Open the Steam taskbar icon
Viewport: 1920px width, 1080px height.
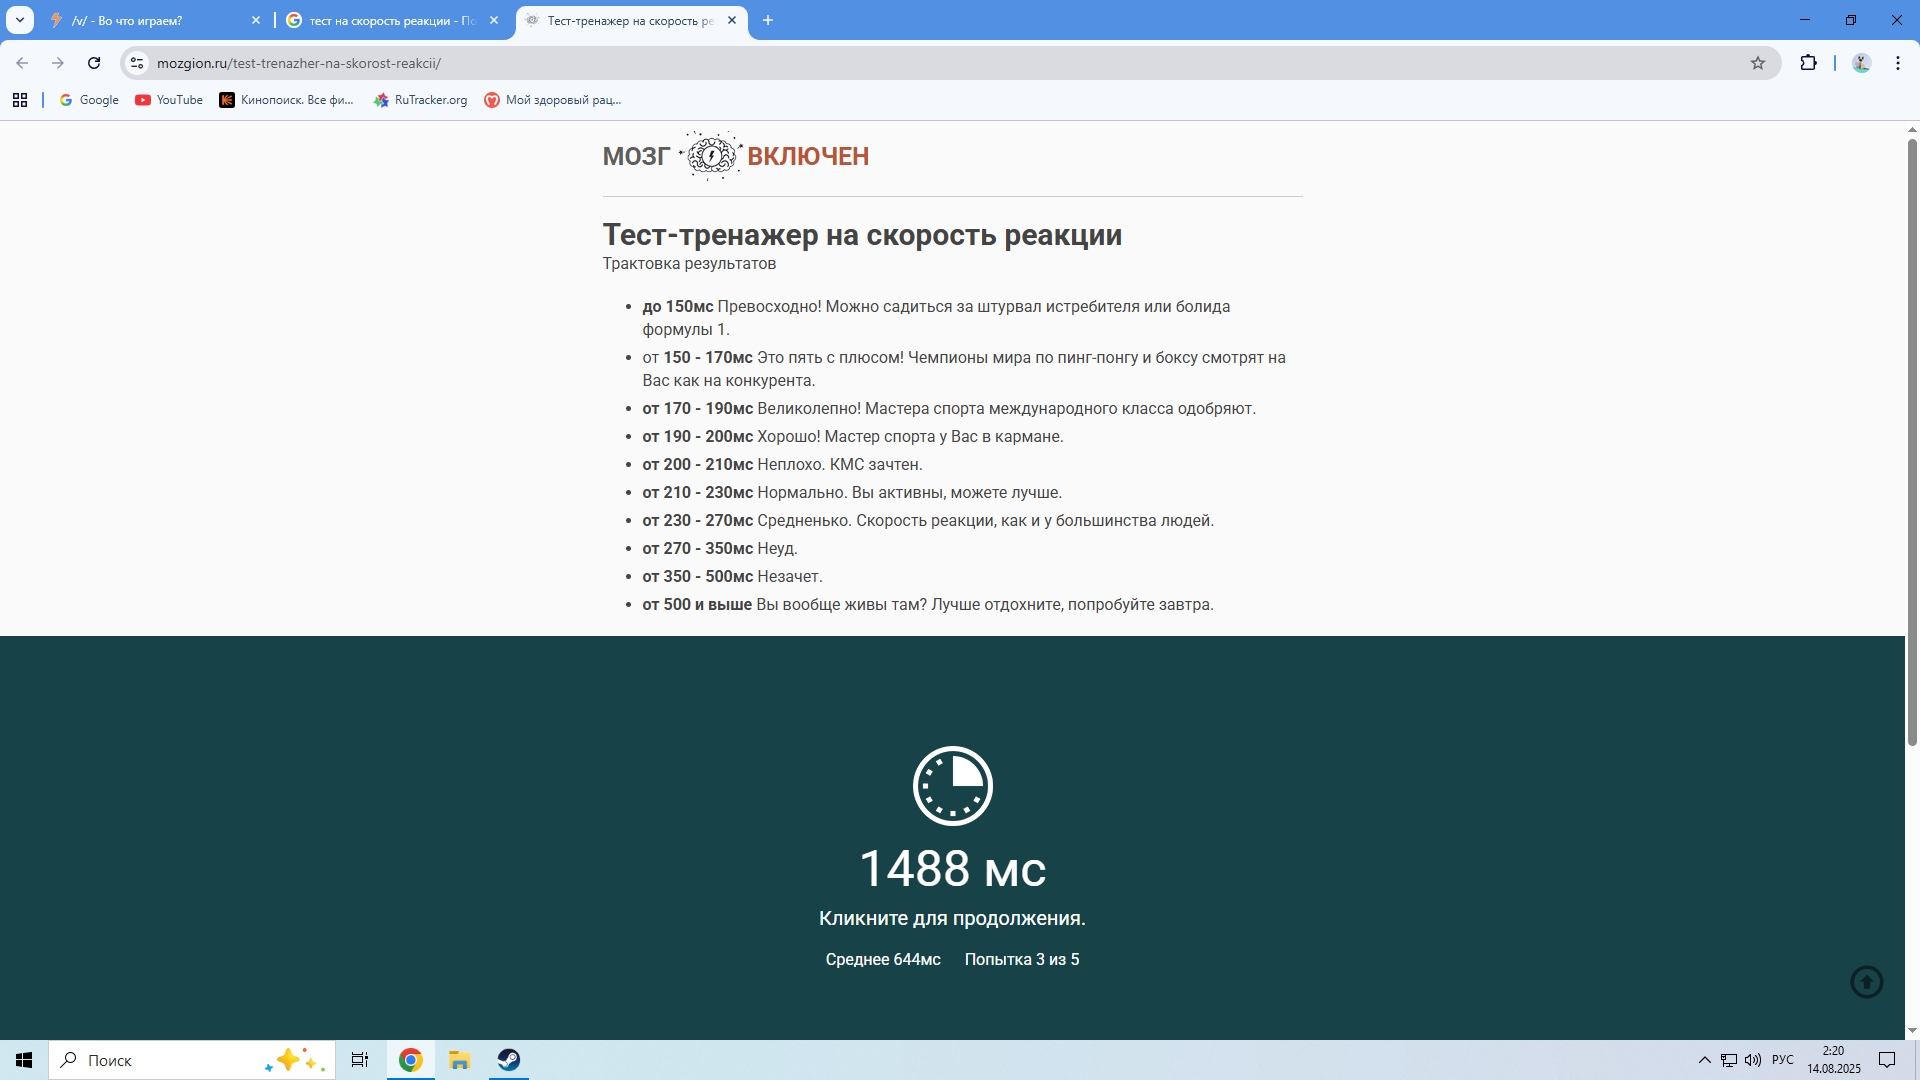click(x=509, y=1060)
